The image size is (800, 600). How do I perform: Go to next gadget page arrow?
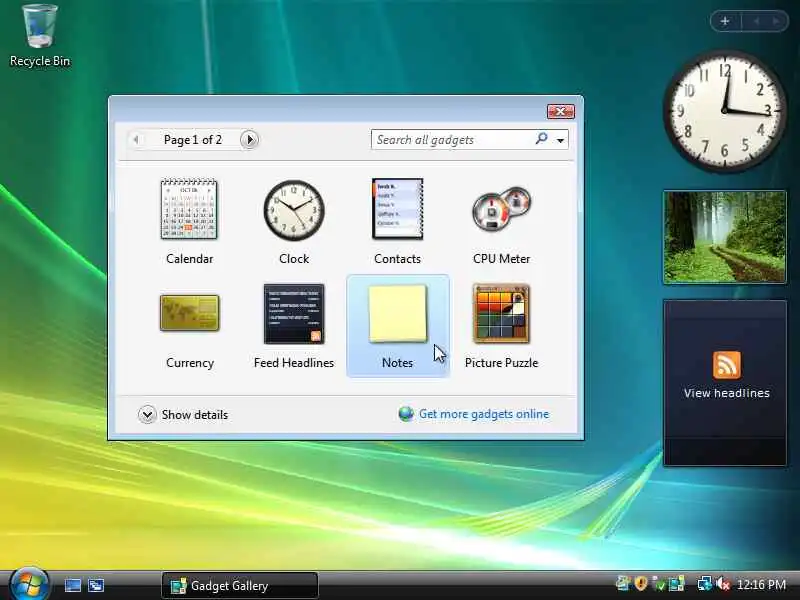[249, 139]
